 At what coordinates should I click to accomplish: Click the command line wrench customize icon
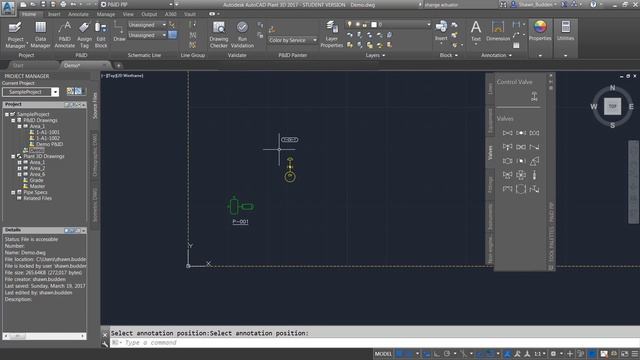105,343
